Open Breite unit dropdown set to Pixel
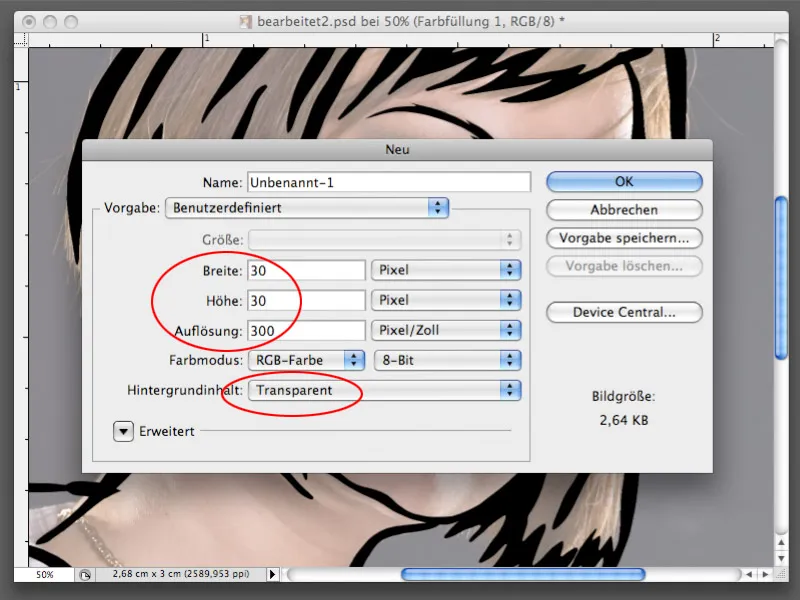800x600 pixels. point(446,270)
